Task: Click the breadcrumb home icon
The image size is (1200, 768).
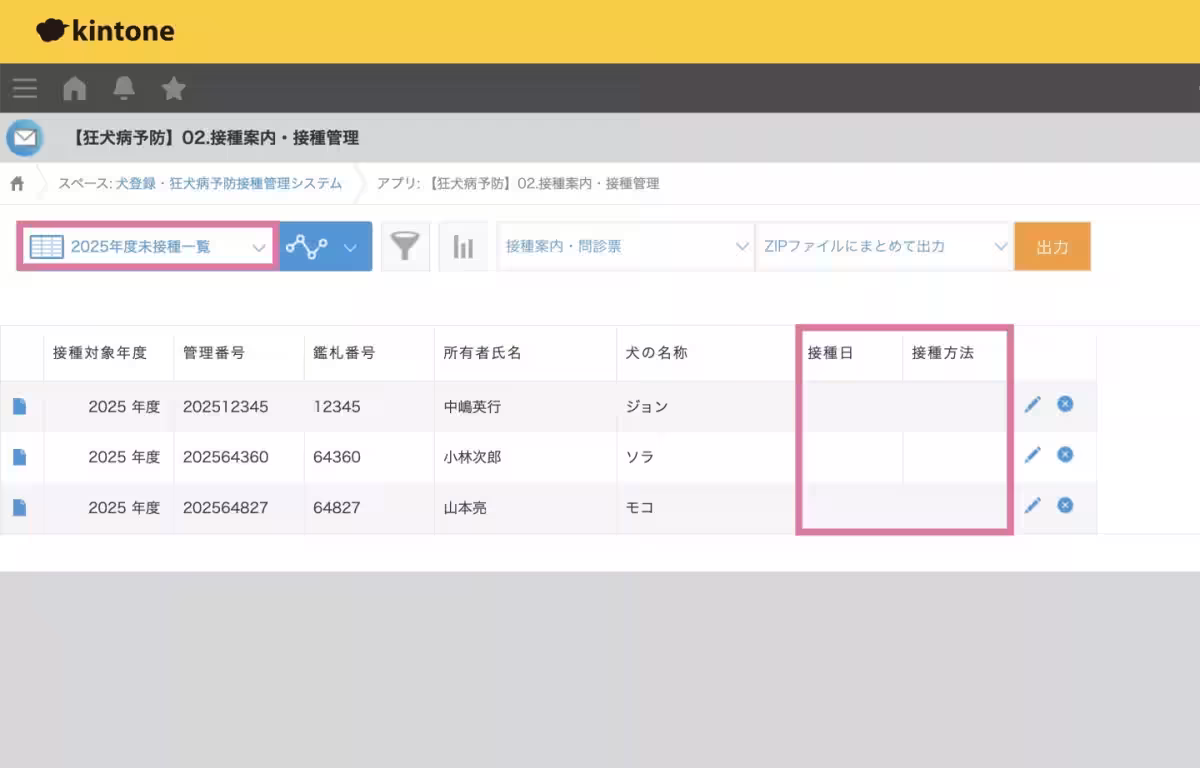Action: pos(17,184)
